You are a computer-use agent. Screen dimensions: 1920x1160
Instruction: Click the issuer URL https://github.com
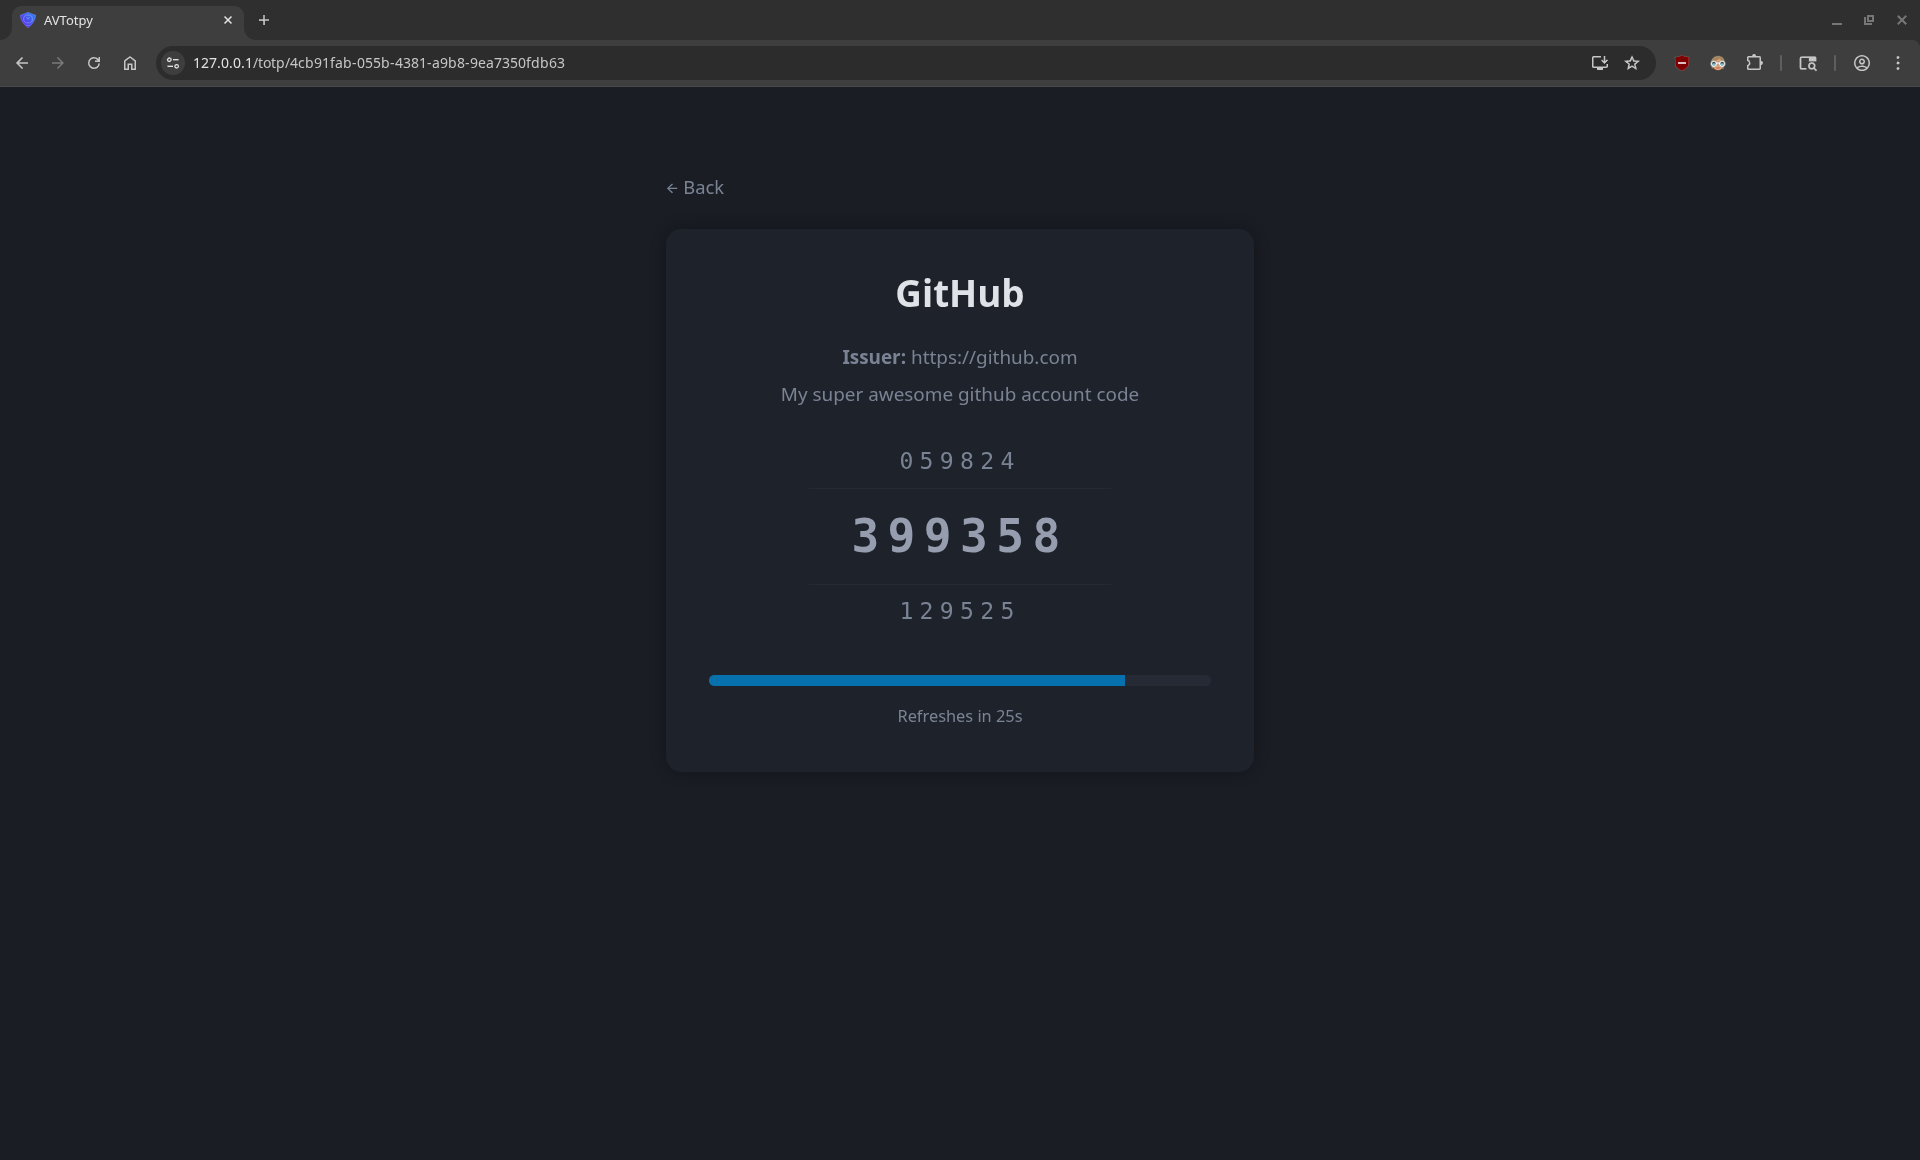point(994,358)
